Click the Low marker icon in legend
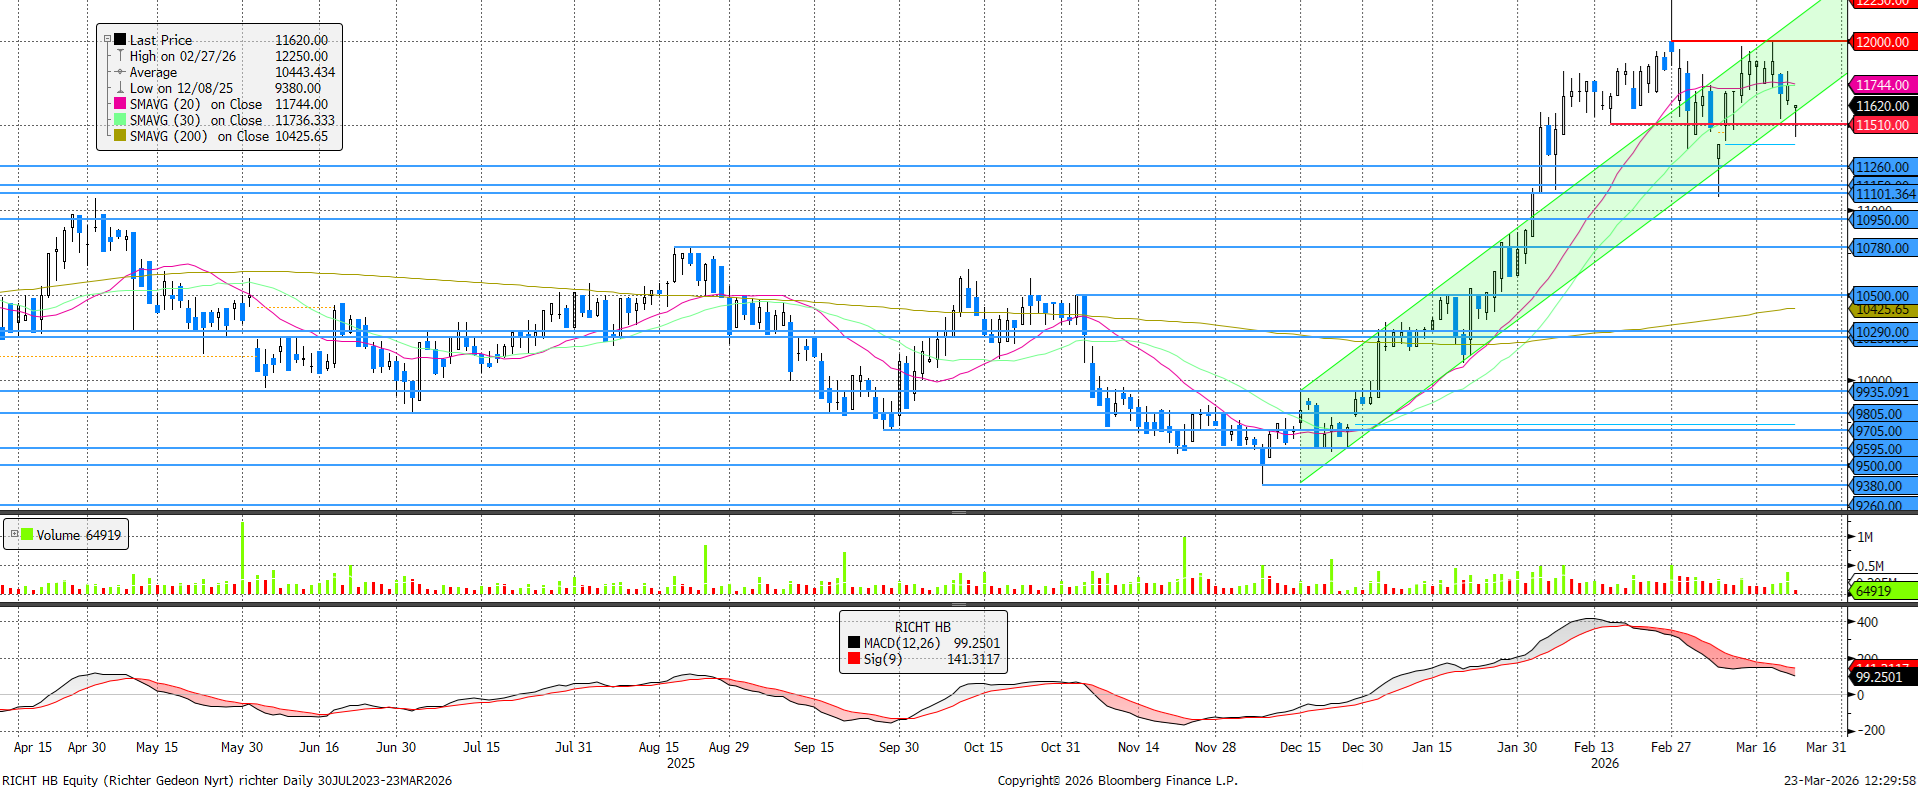The width and height of the screenshot is (1918, 789). click(120, 88)
